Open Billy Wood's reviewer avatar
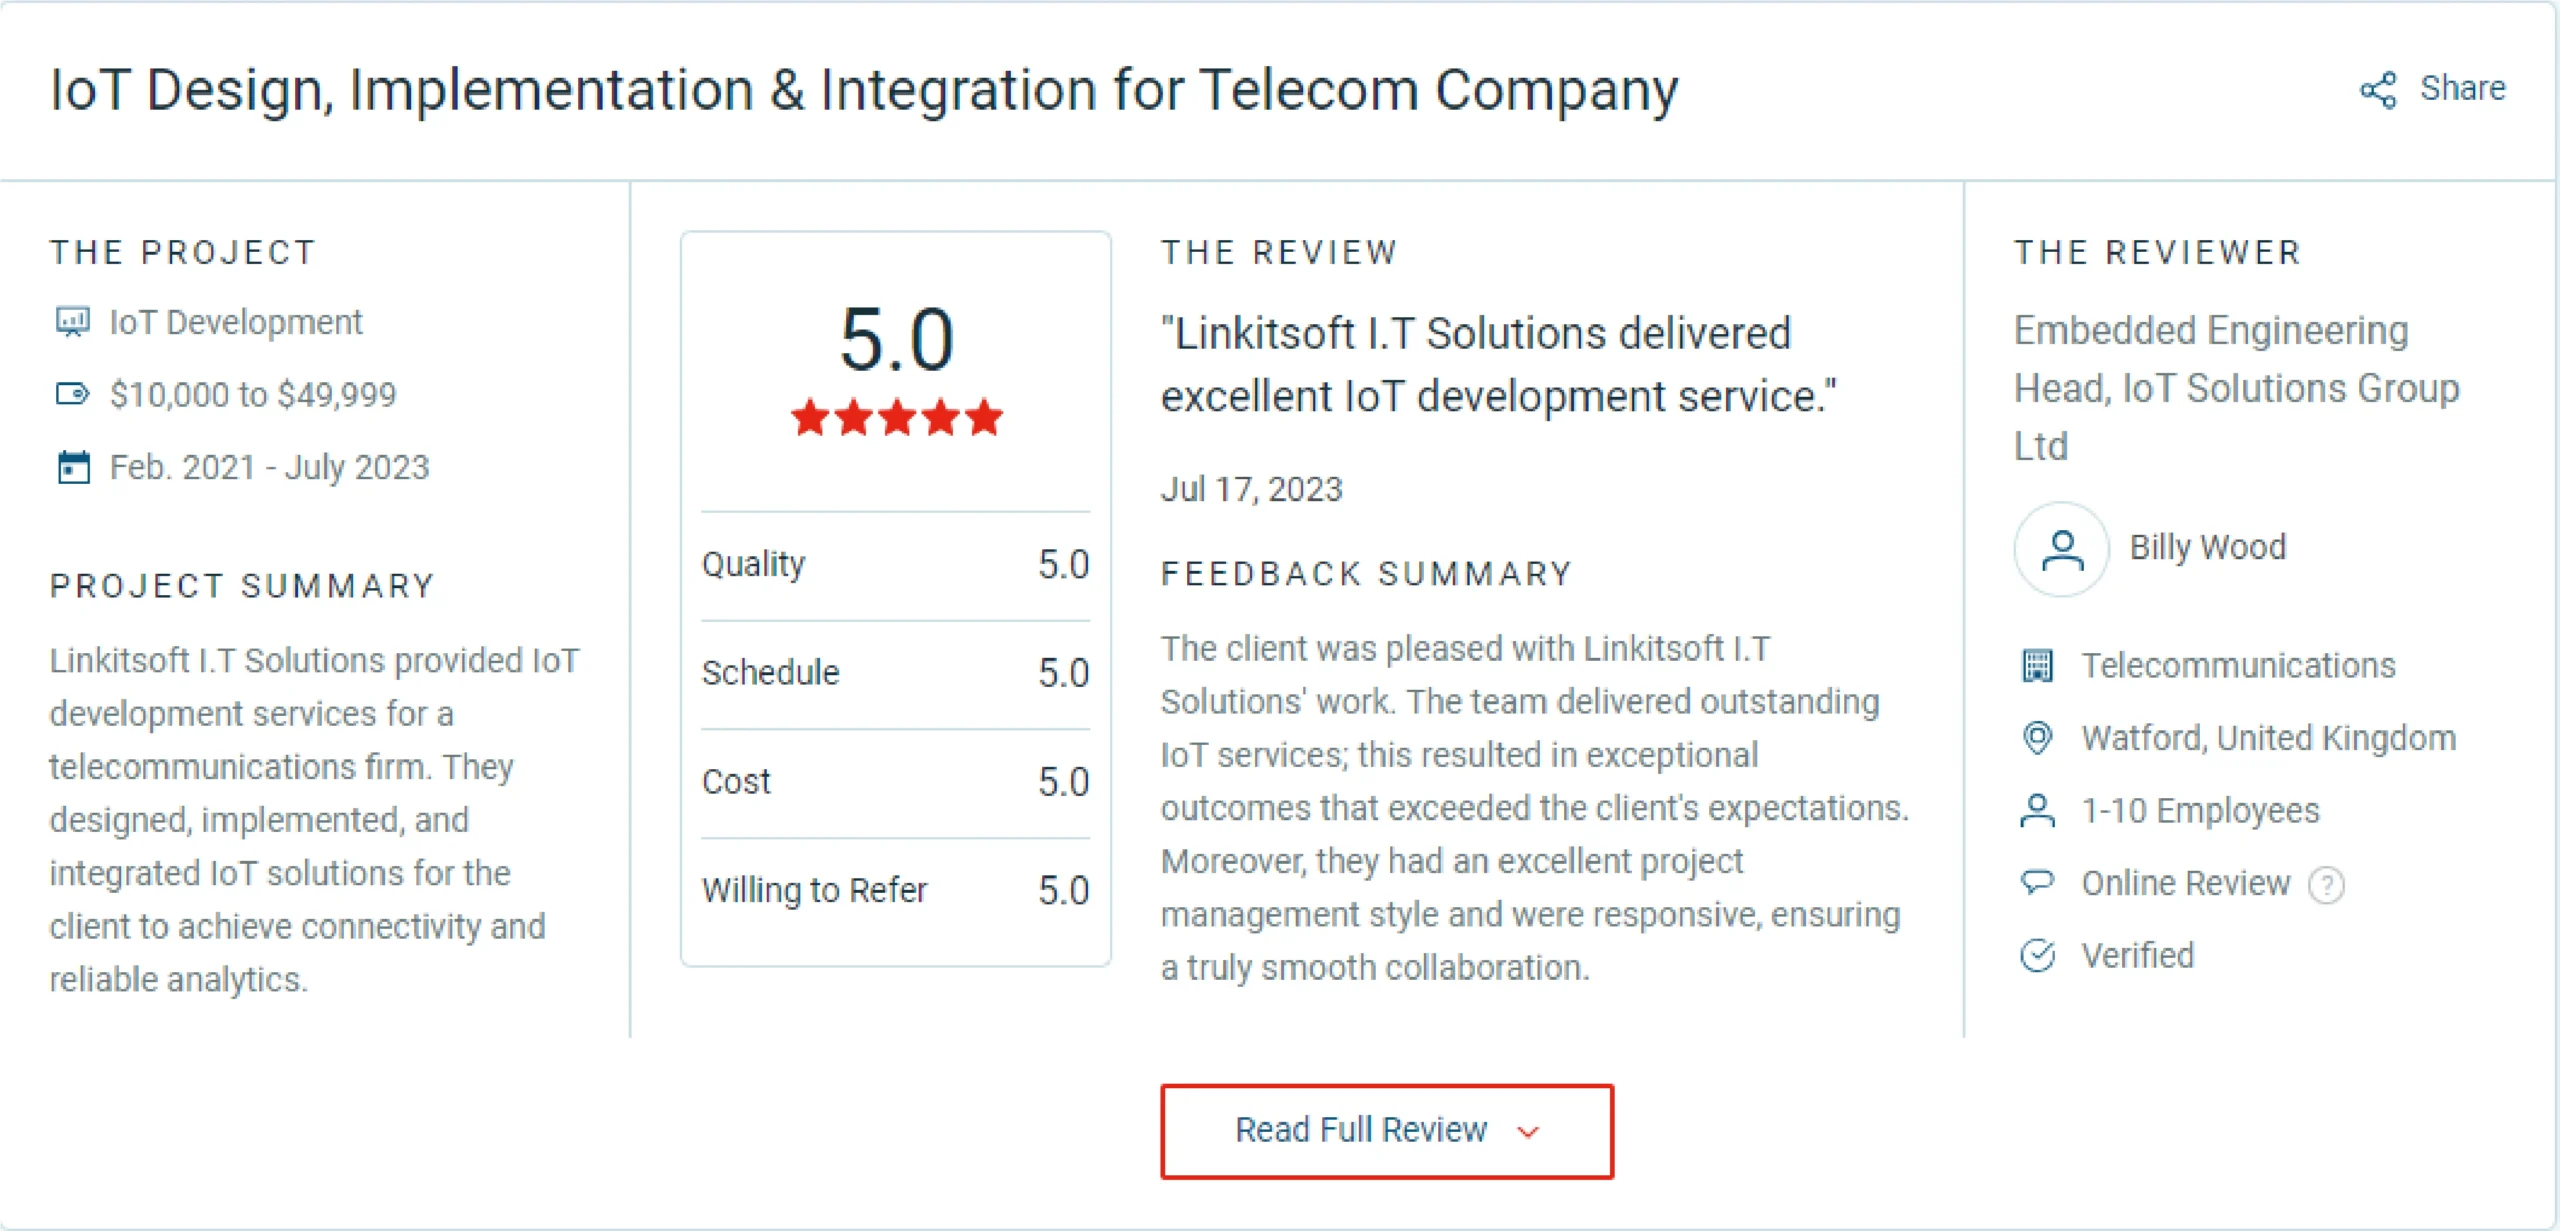The width and height of the screenshot is (2560, 1231). 2061,548
